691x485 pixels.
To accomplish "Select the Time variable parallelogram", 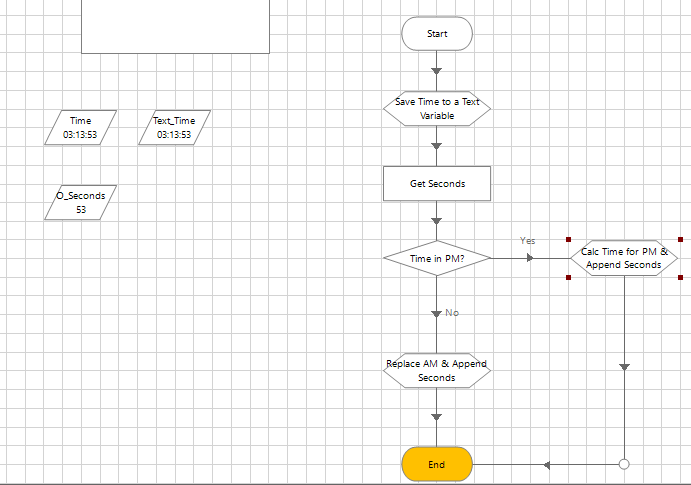I will [80, 127].
